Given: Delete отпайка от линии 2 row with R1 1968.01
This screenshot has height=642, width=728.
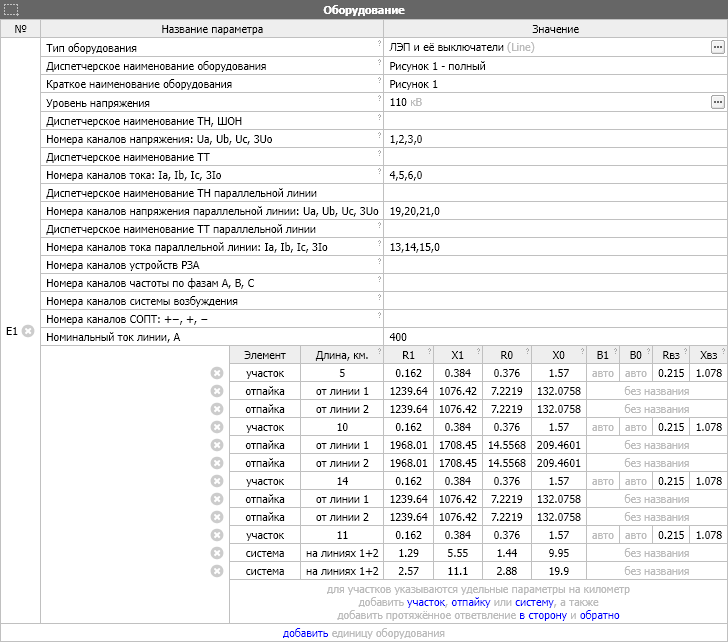Looking at the screenshot, I should coord(217,463).
